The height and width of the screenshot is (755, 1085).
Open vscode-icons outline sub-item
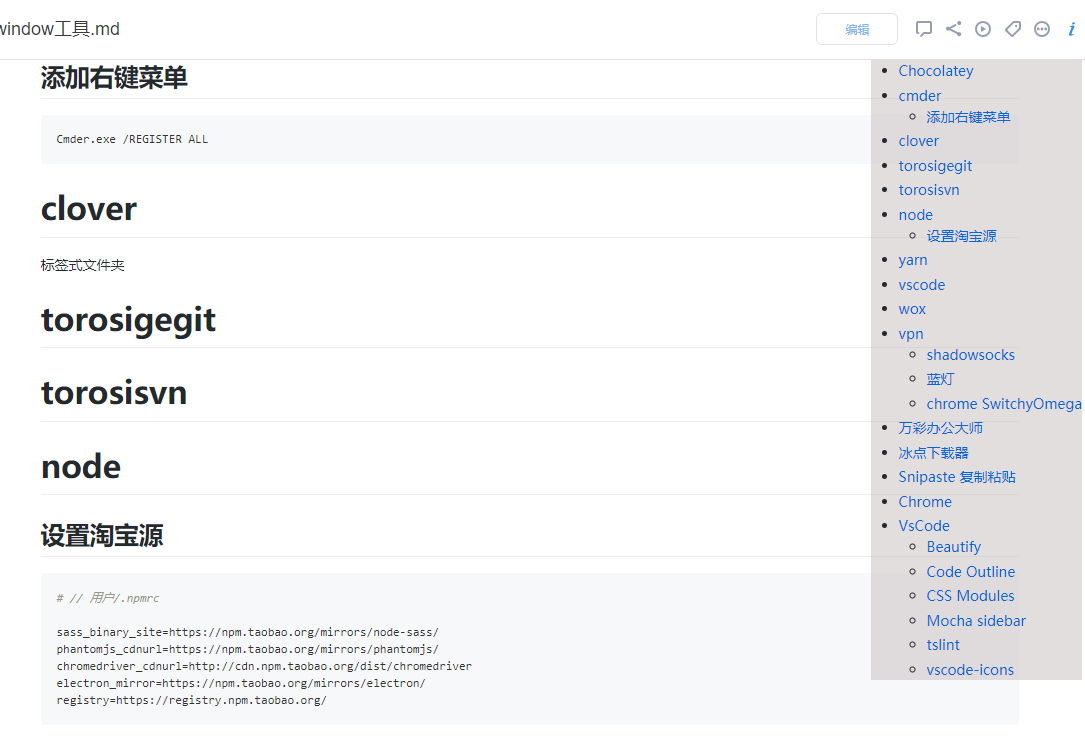(970, 670)
